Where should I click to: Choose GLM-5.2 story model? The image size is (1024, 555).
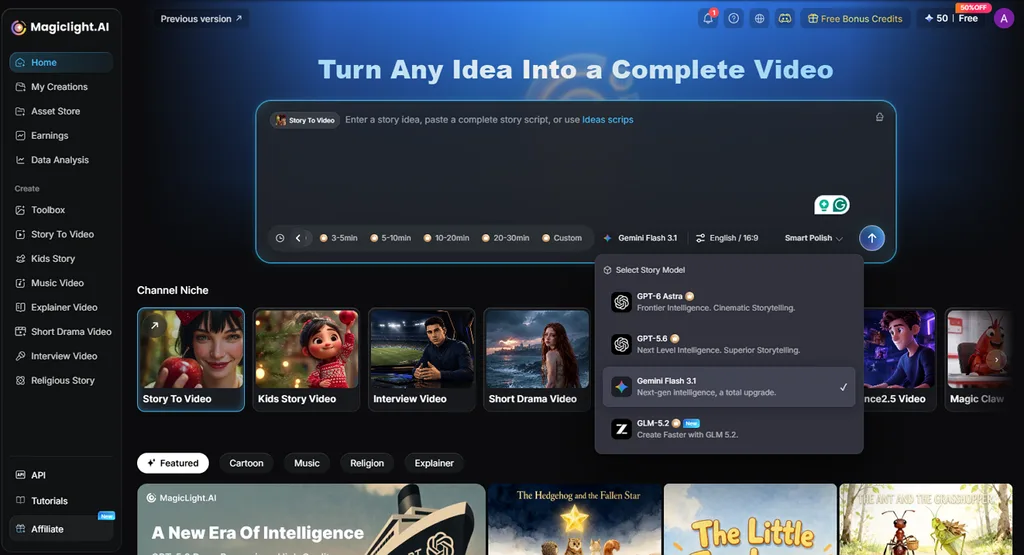pos(729,429)
